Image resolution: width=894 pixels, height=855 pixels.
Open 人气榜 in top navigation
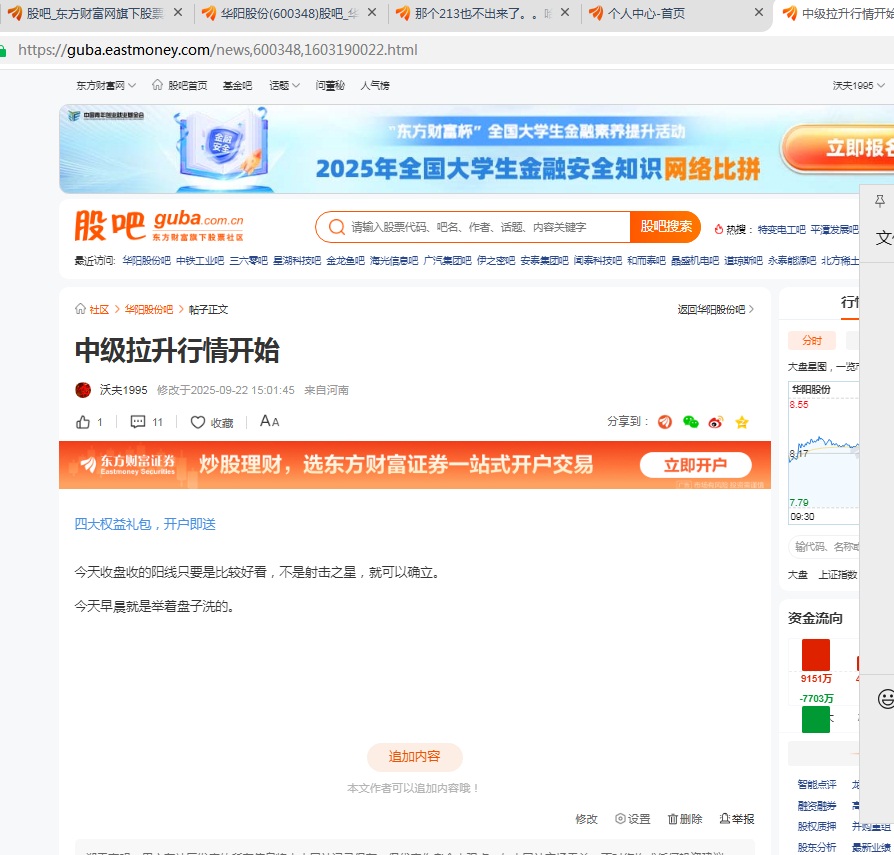[x=375, y=86]
